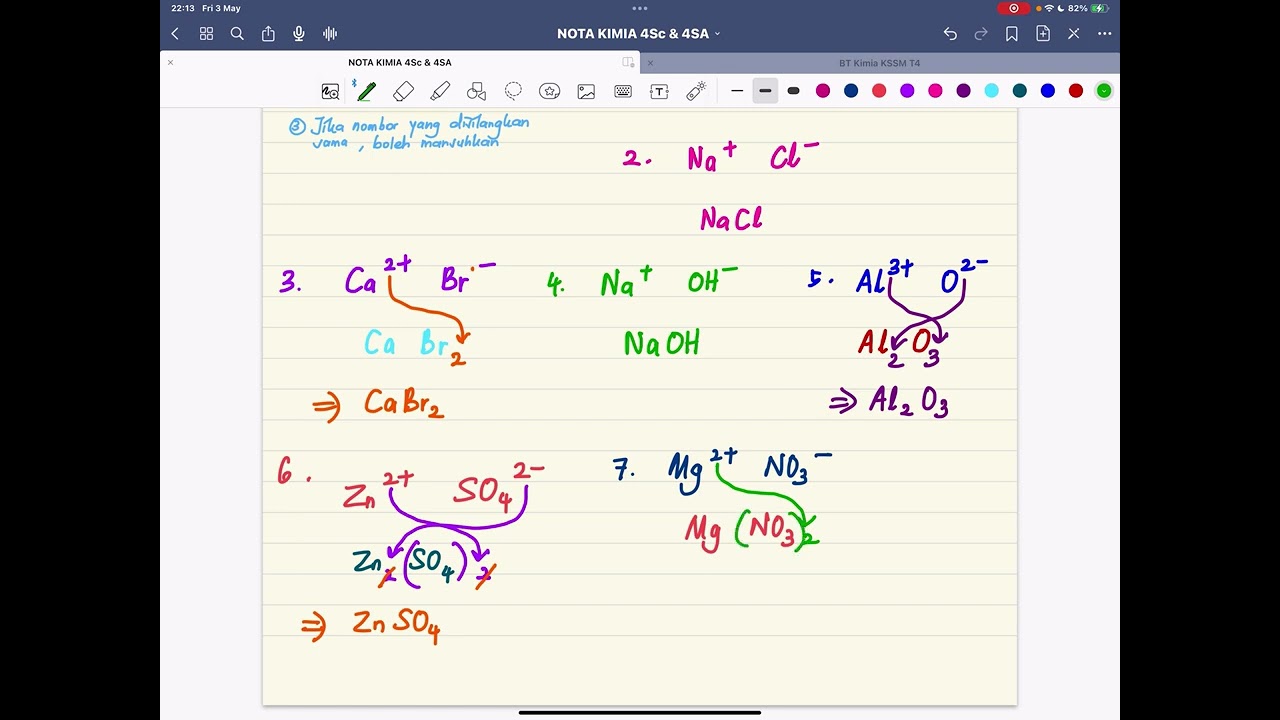
Task: Tap the share/export icon
Action: 268,34
